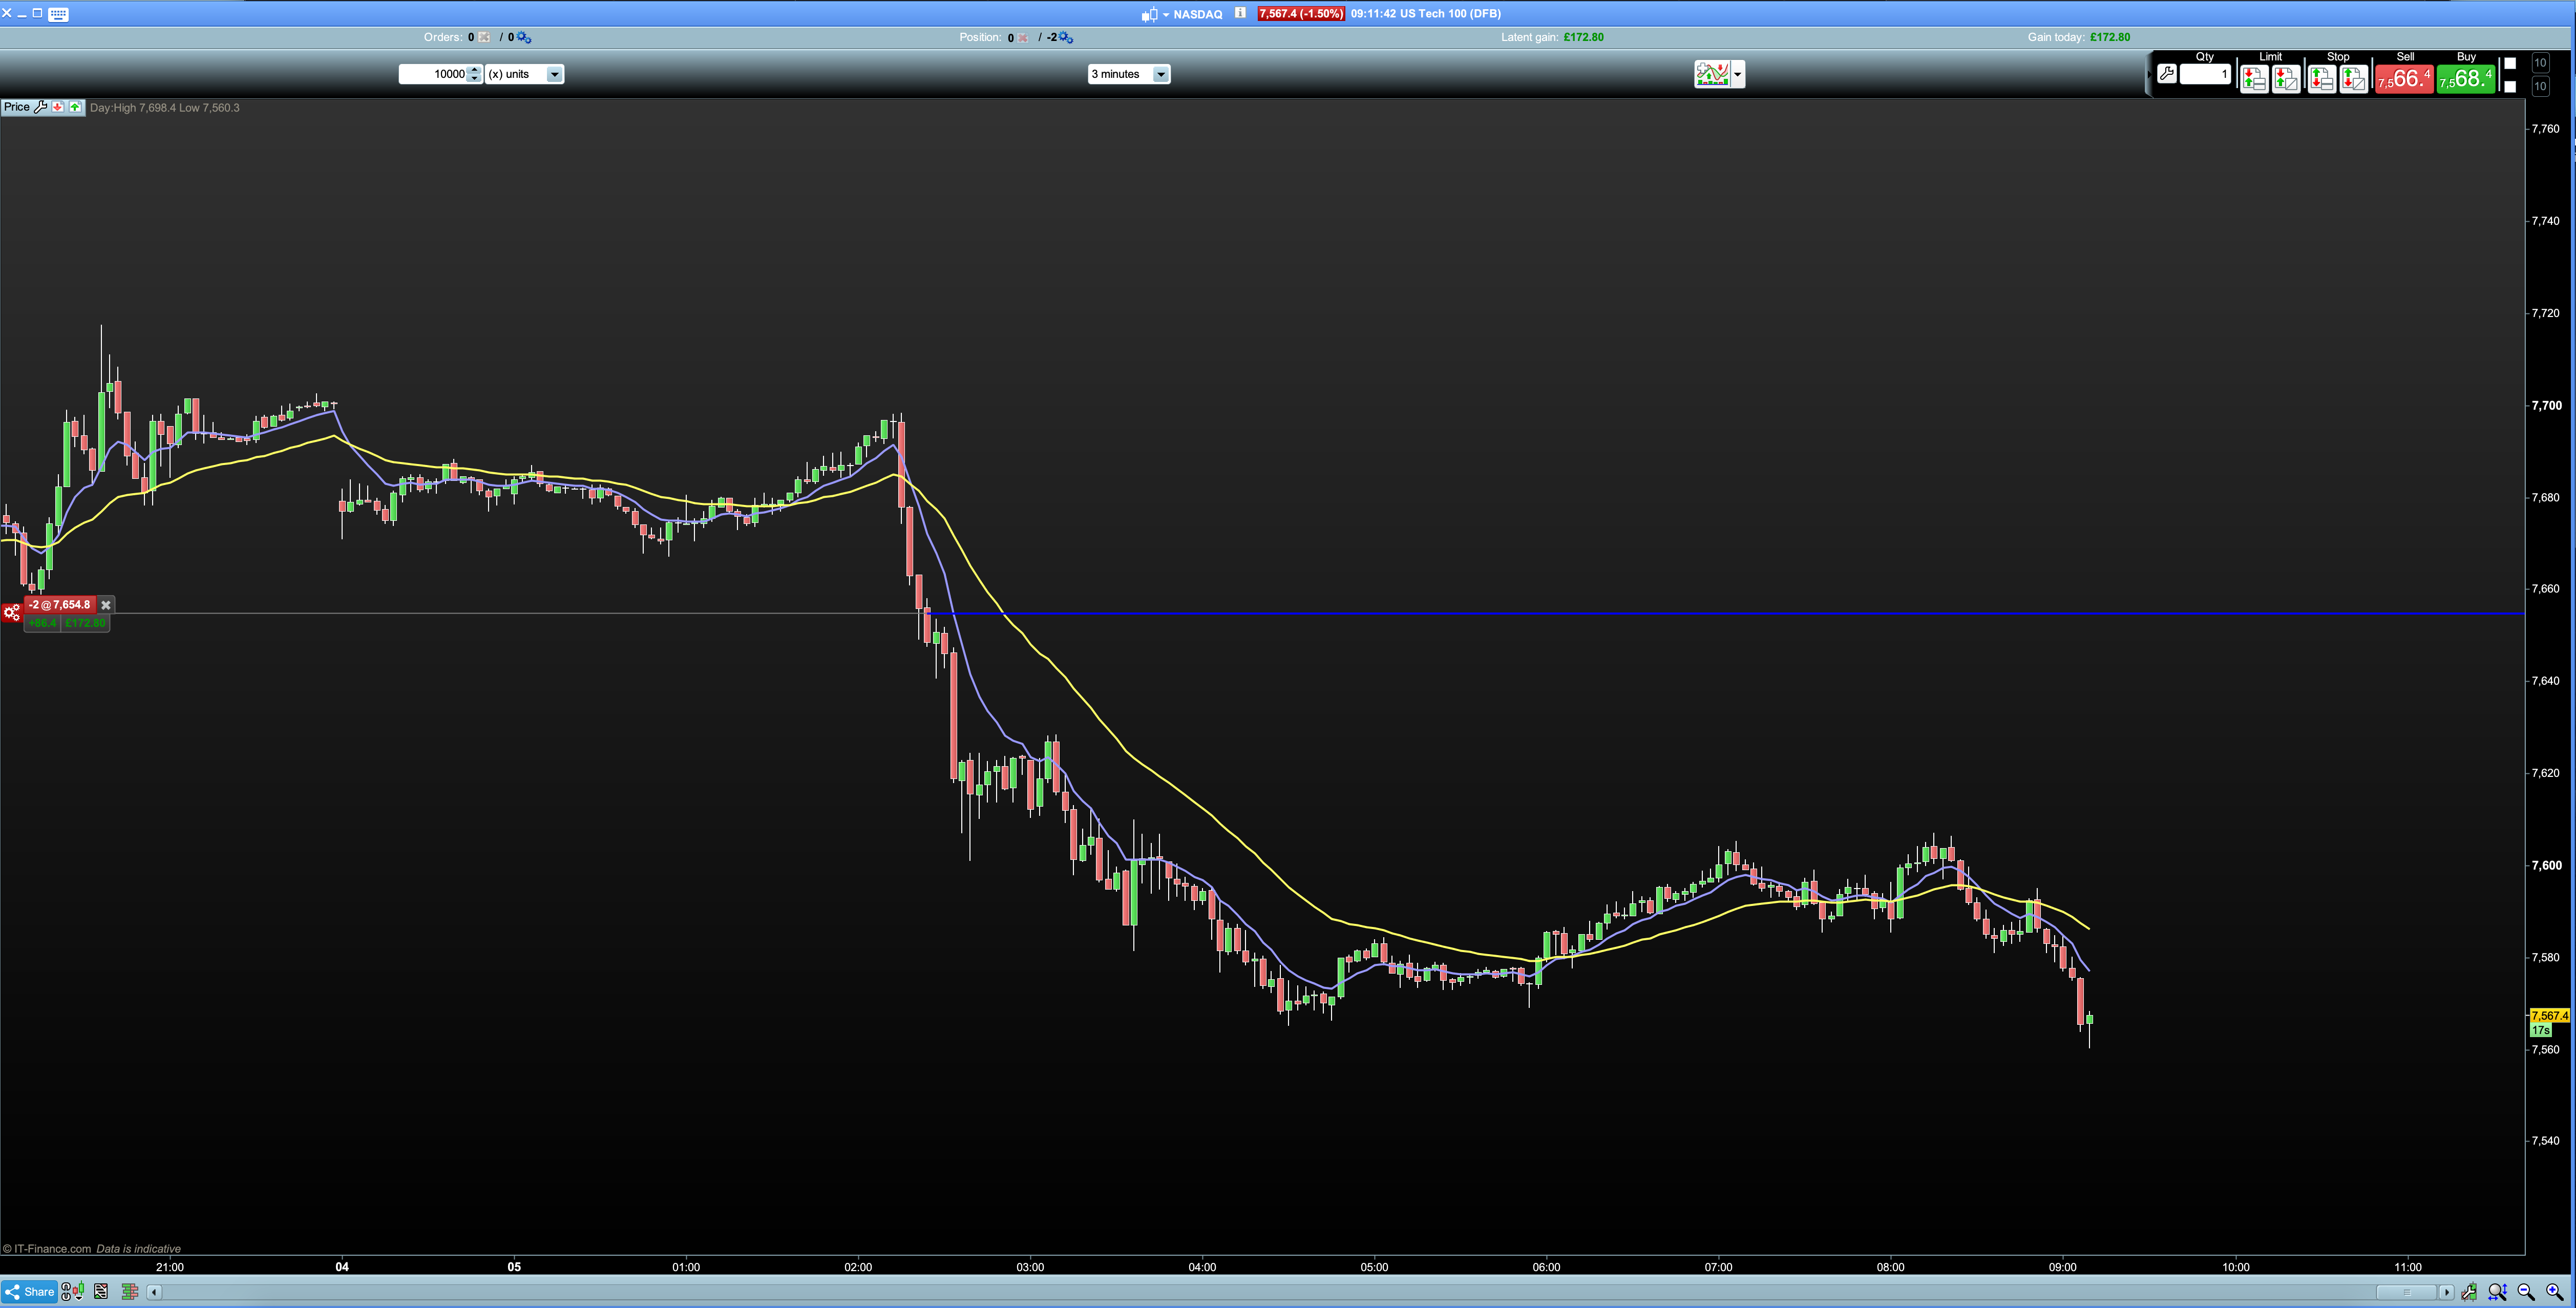Image resolution: width=2576 pixels, height=1308 pixels.
Task: Click the green Buy price button
Action: coord(2465,79)
